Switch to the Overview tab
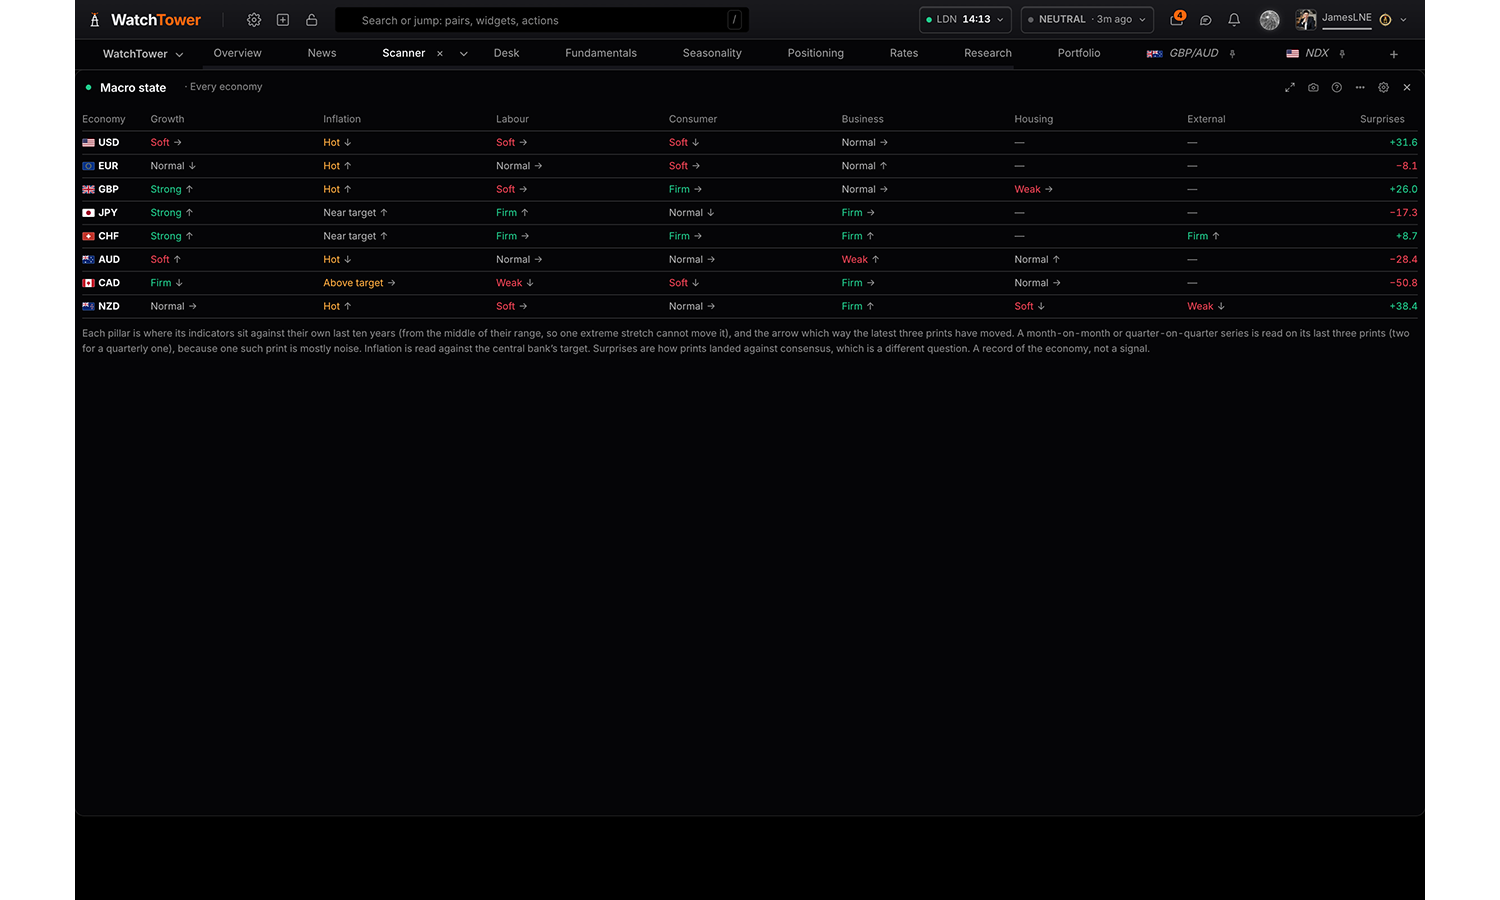Viewport: 1500px width, 900px height. 238,53
